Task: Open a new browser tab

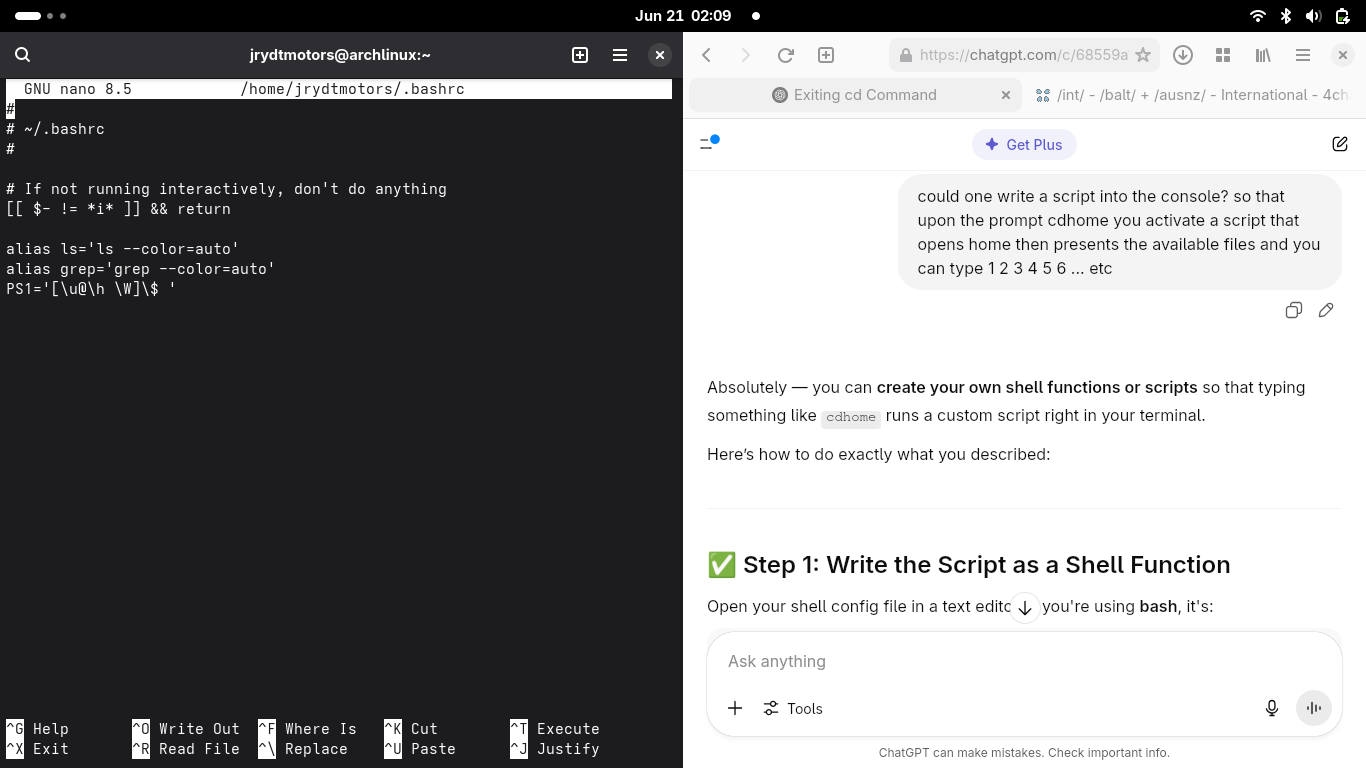Action: [826, 55]
